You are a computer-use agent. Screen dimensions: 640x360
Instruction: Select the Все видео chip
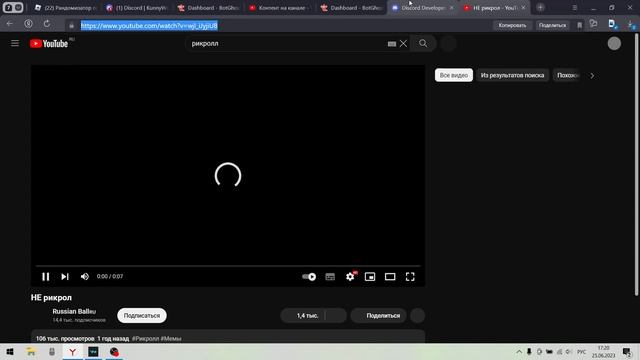pyautogui.click(x=453, y=76)
